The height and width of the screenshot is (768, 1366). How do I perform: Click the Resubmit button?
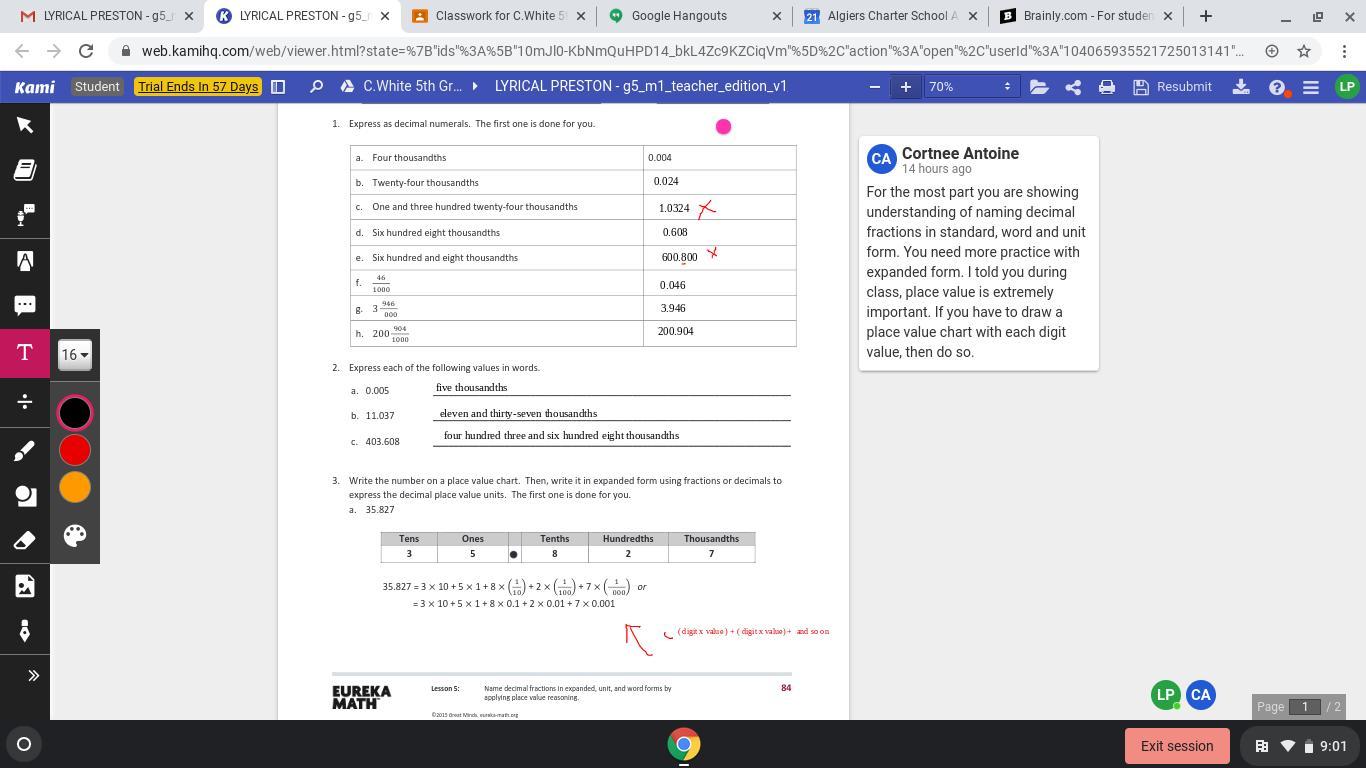(x=1172, y=87)
